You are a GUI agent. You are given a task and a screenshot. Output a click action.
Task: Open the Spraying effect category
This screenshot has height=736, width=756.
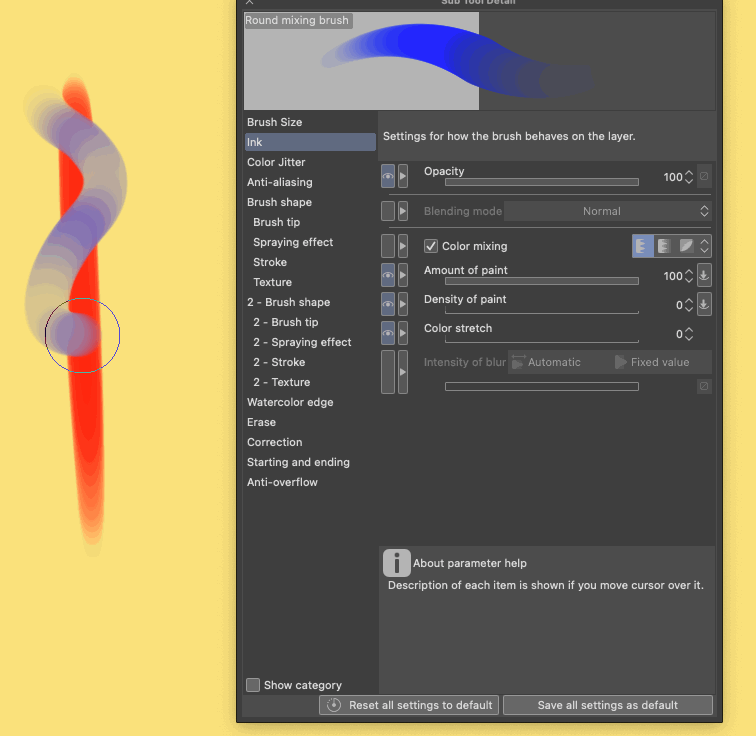310,242
